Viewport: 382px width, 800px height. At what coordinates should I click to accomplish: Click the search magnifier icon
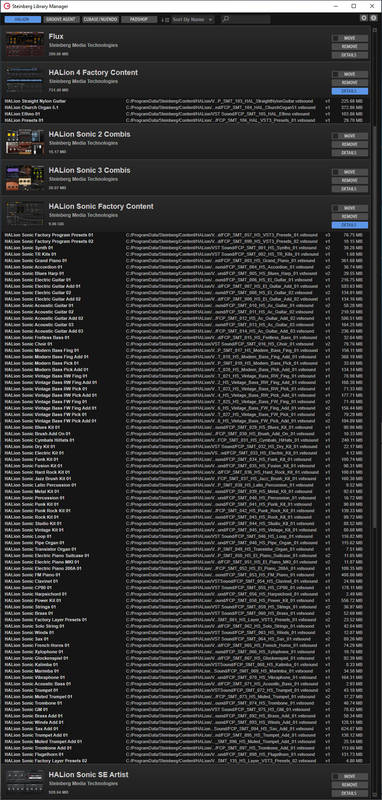point(226,19)
